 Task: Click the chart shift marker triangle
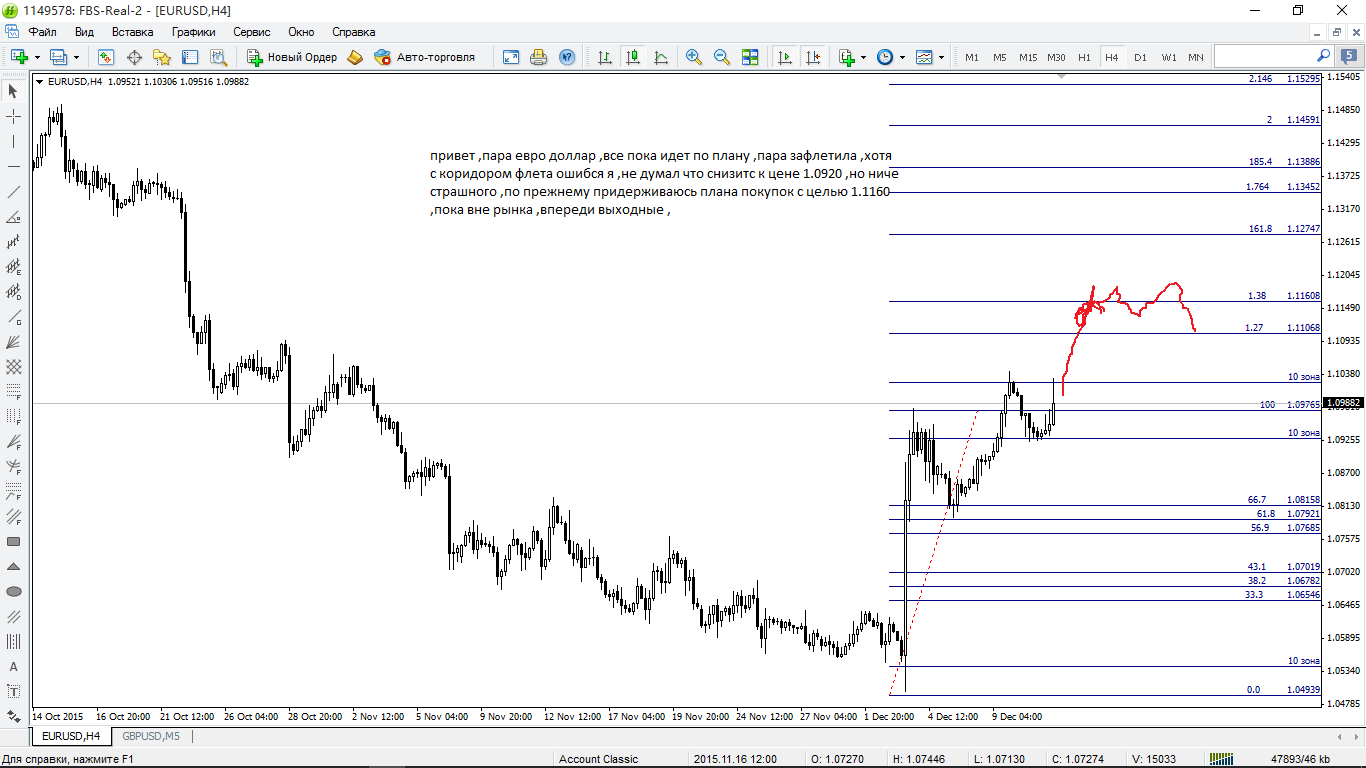click(x=1060, y=75)
